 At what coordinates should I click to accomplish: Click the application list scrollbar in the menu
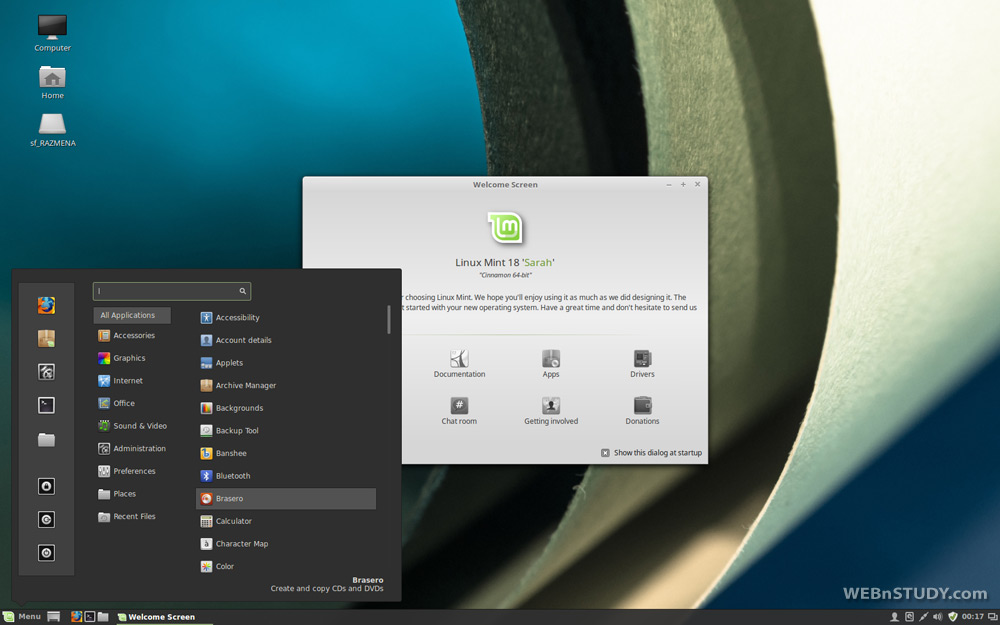point(388,320)
